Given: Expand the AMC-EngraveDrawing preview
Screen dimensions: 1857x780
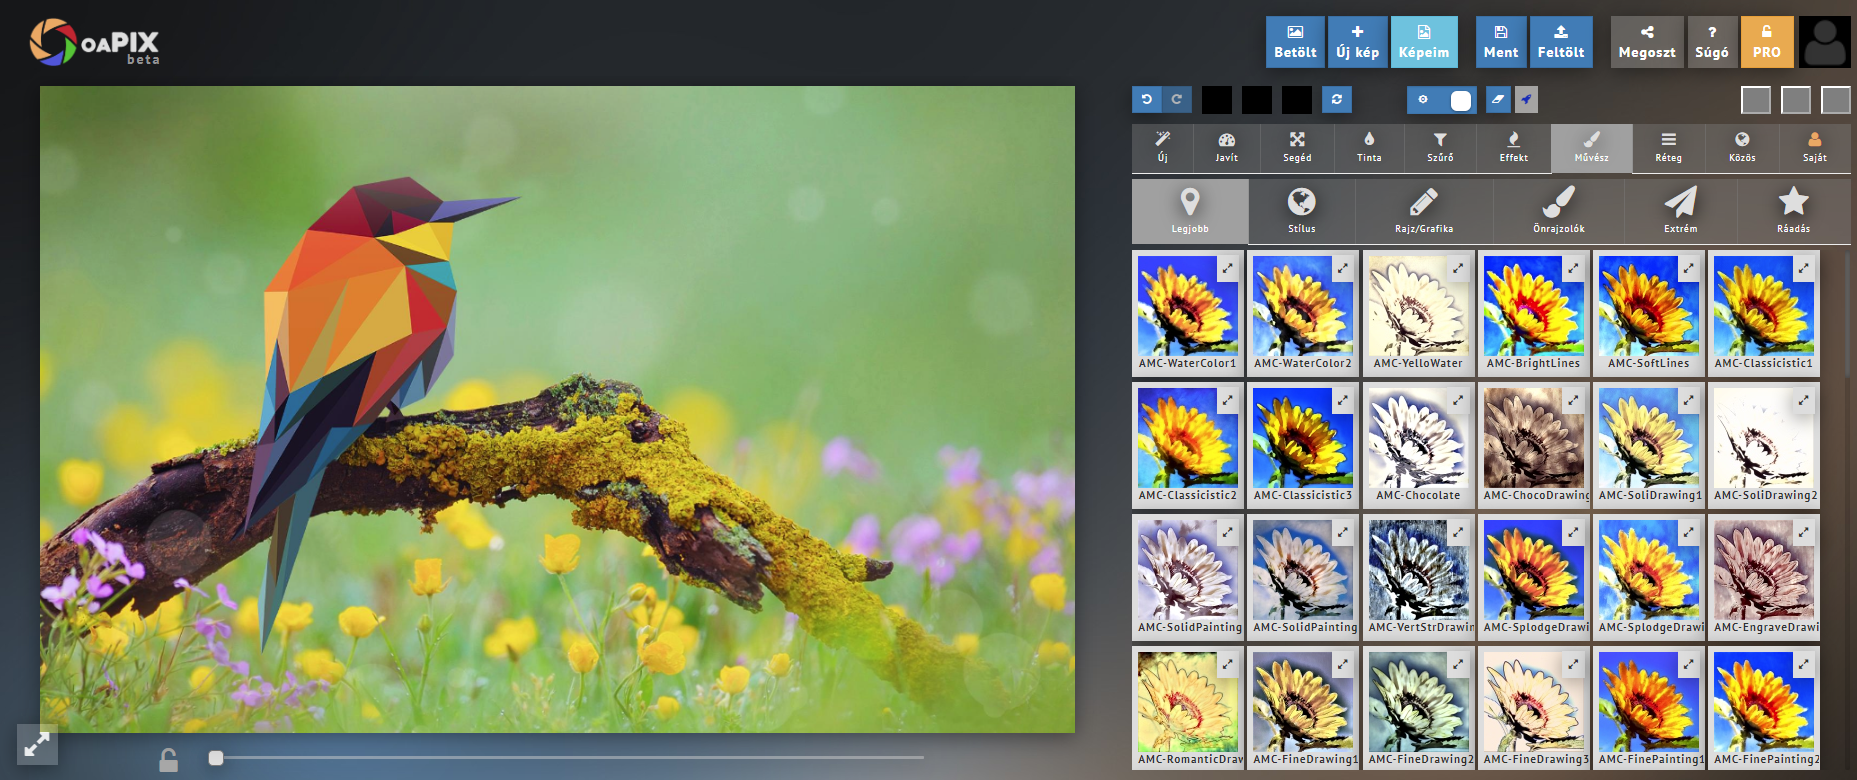Looking at the screenshot, I should click(1803, 532).
